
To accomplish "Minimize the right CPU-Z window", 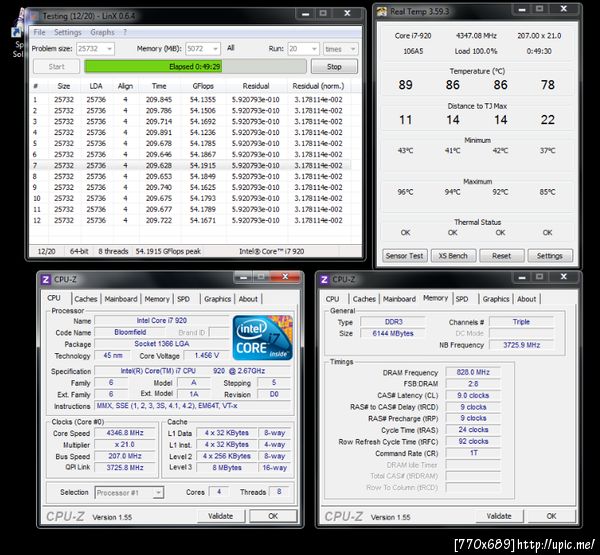I will [522, 277].
